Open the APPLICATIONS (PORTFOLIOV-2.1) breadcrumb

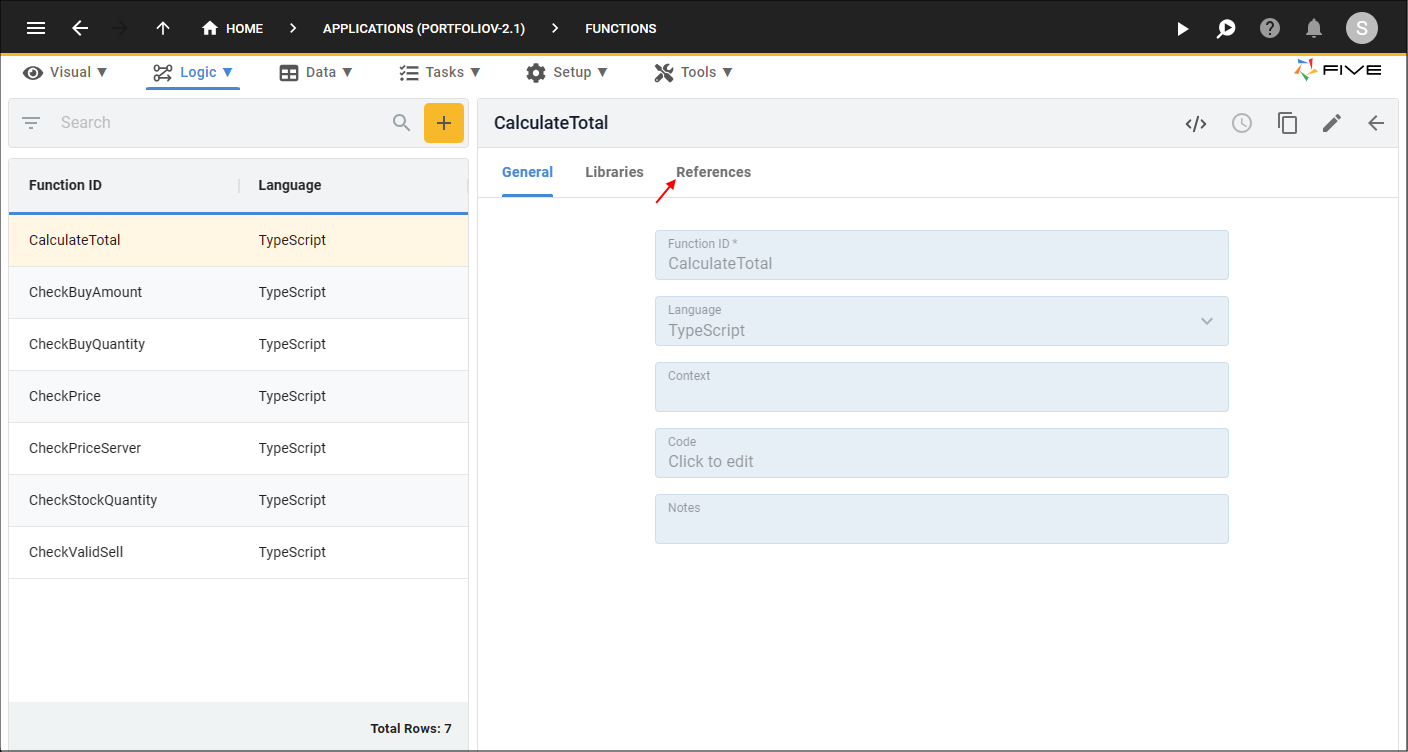click(x=424, y=28)
